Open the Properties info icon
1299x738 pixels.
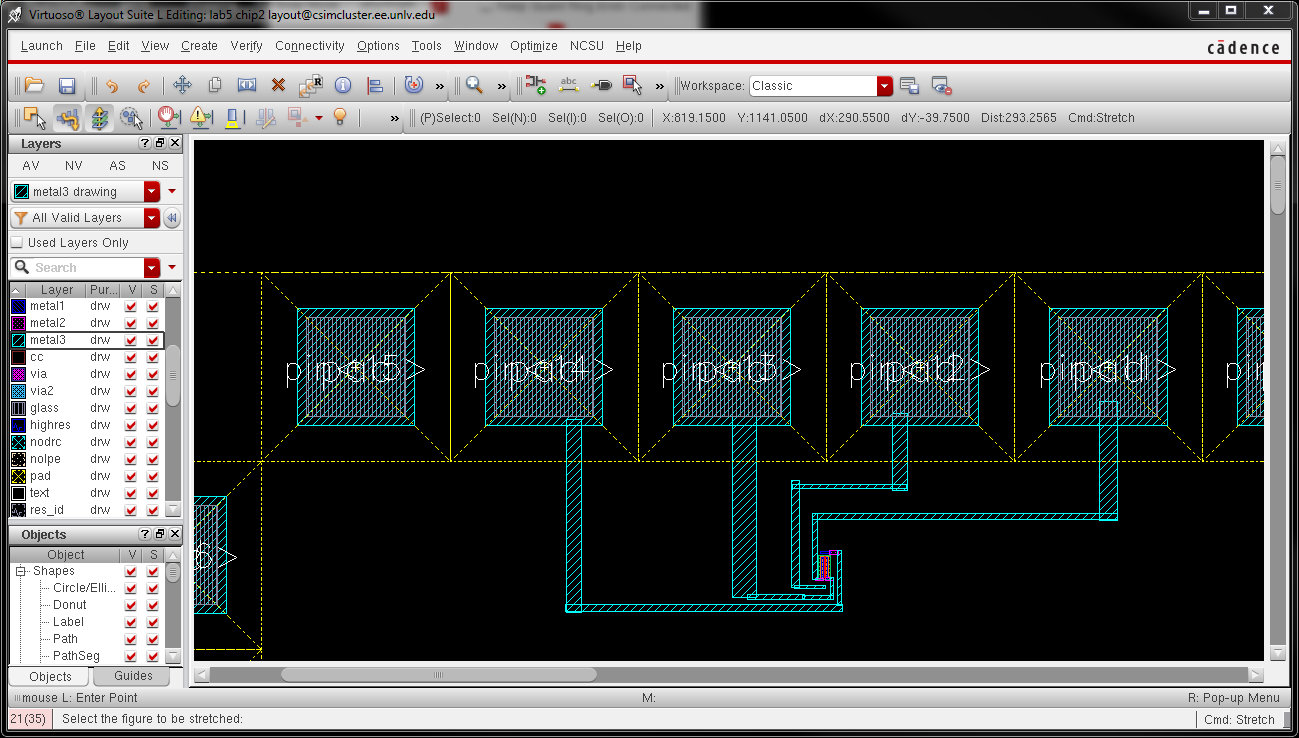pyautogui.click(x=342, y=86)
